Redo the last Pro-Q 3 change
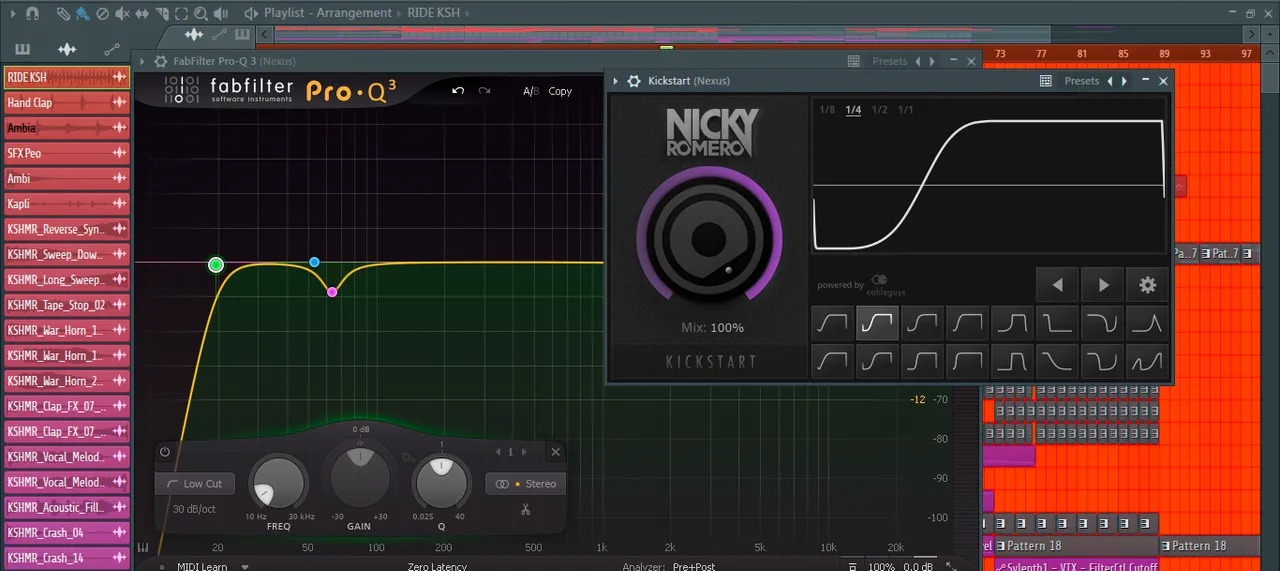The width and height of the screenshot is (1280, 571). (485, 90)
